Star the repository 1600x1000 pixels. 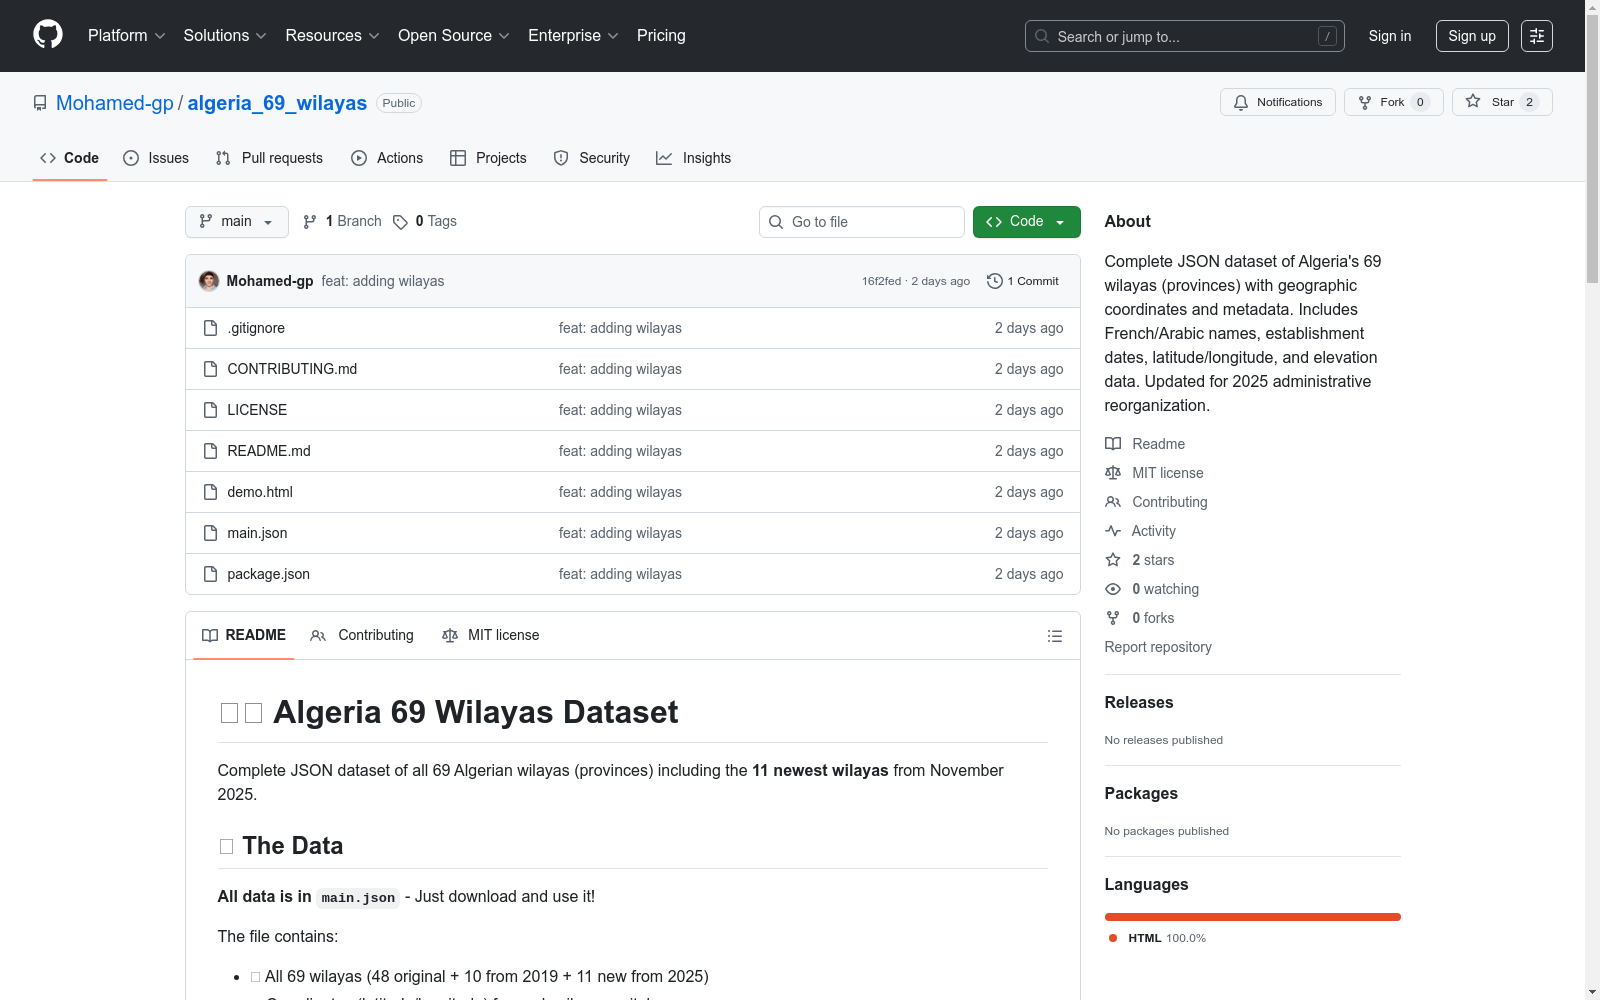click(x=1502, y=102)
